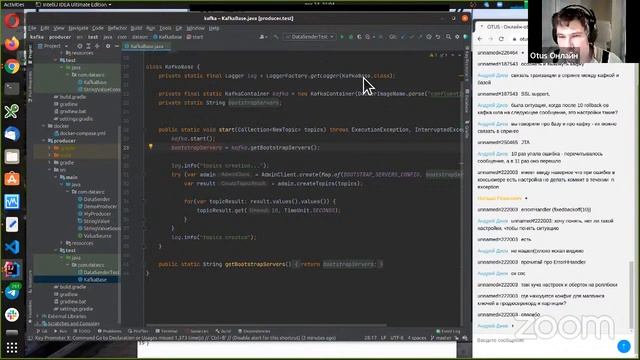640x360 pixels.
Task: Send chat message with blue round button
Action: point(623,346)
